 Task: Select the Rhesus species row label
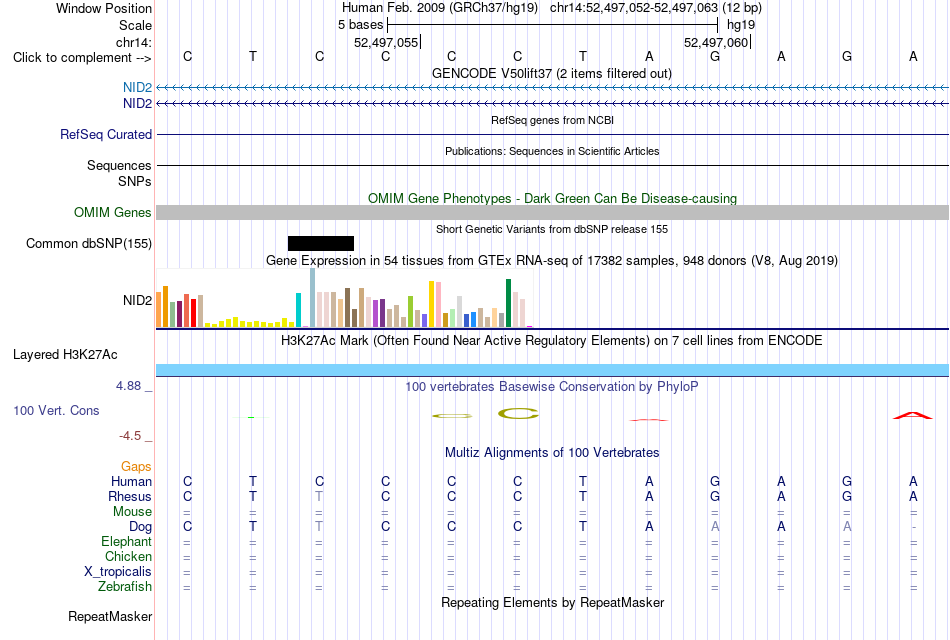tap(130, 496)
